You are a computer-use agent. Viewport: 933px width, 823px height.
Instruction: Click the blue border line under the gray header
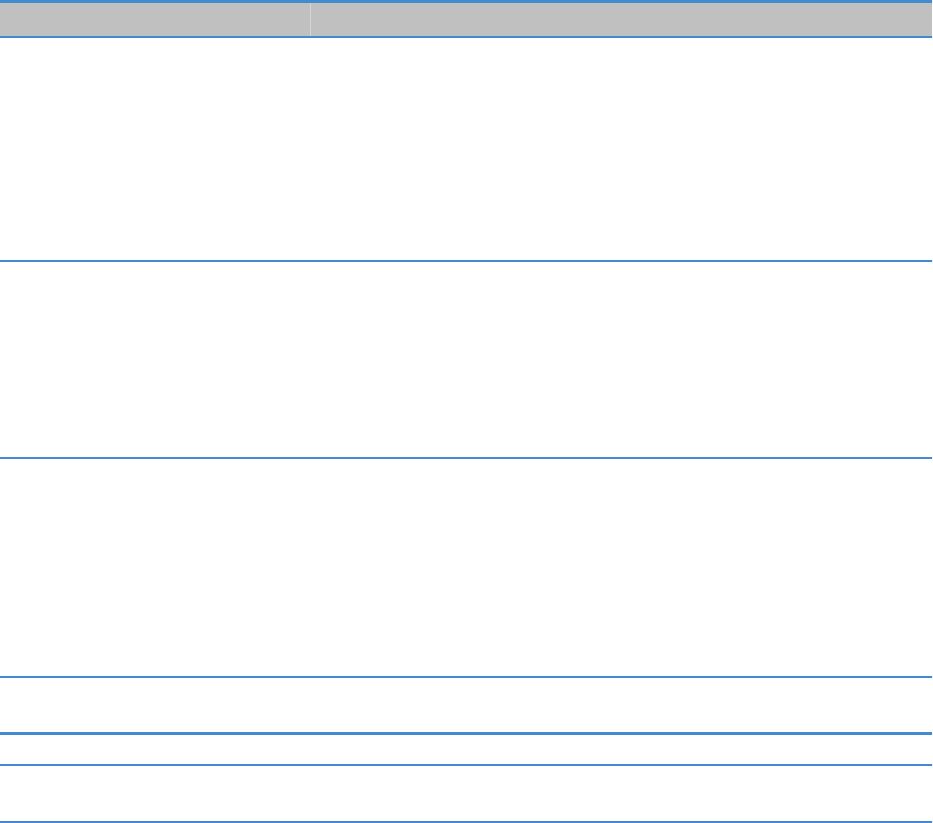pyautogui.click(x=466, y=37)
